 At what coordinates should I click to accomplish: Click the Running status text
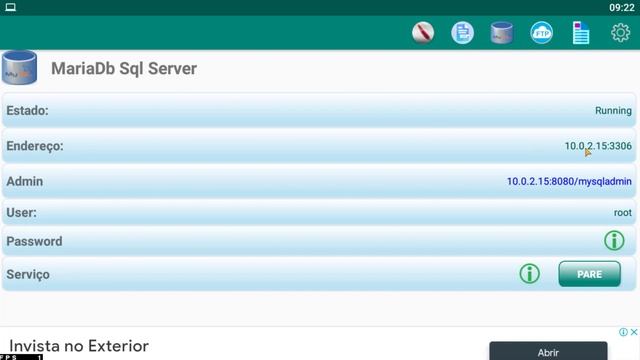pos(613,111)
